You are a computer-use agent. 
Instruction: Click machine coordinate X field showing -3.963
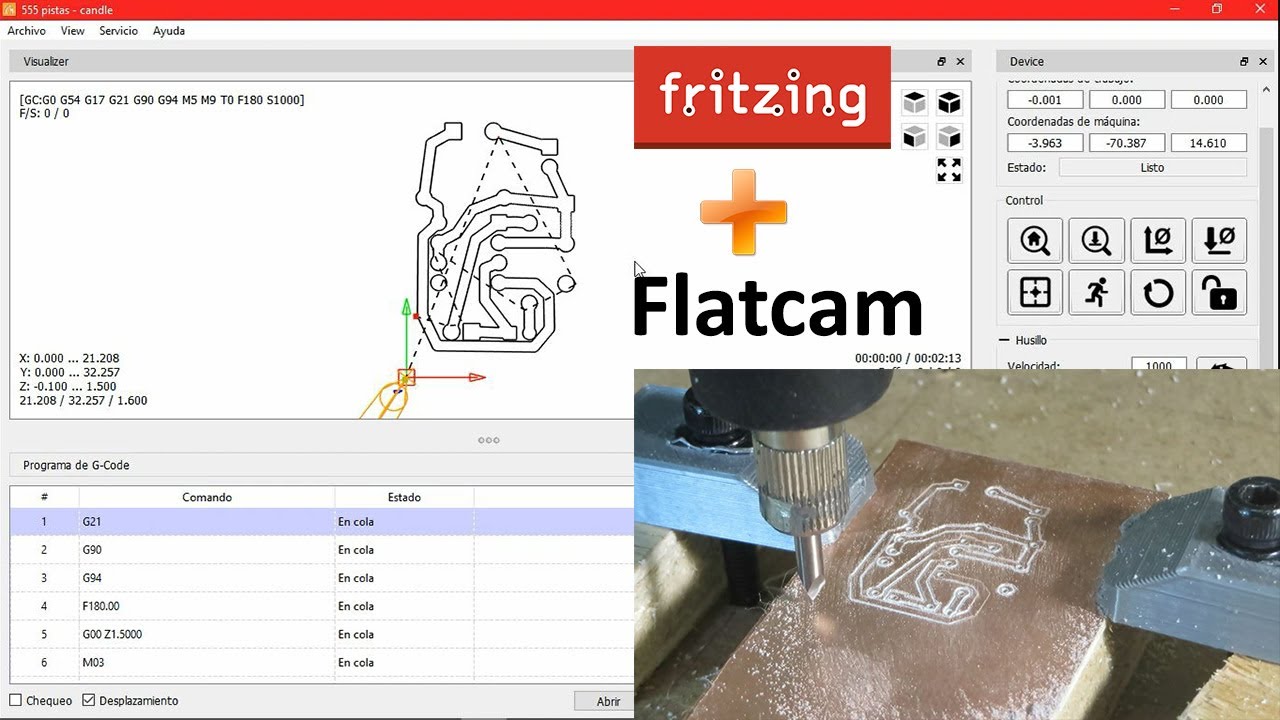pos(1045,143)
